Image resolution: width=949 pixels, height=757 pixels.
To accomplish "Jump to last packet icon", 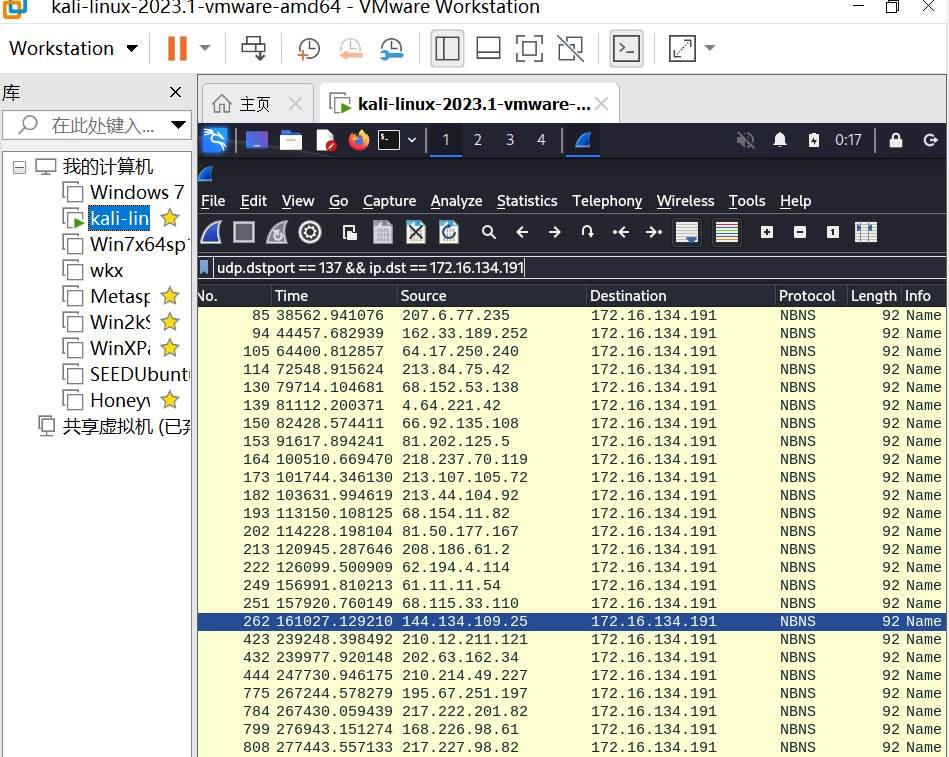I will 654,232.
